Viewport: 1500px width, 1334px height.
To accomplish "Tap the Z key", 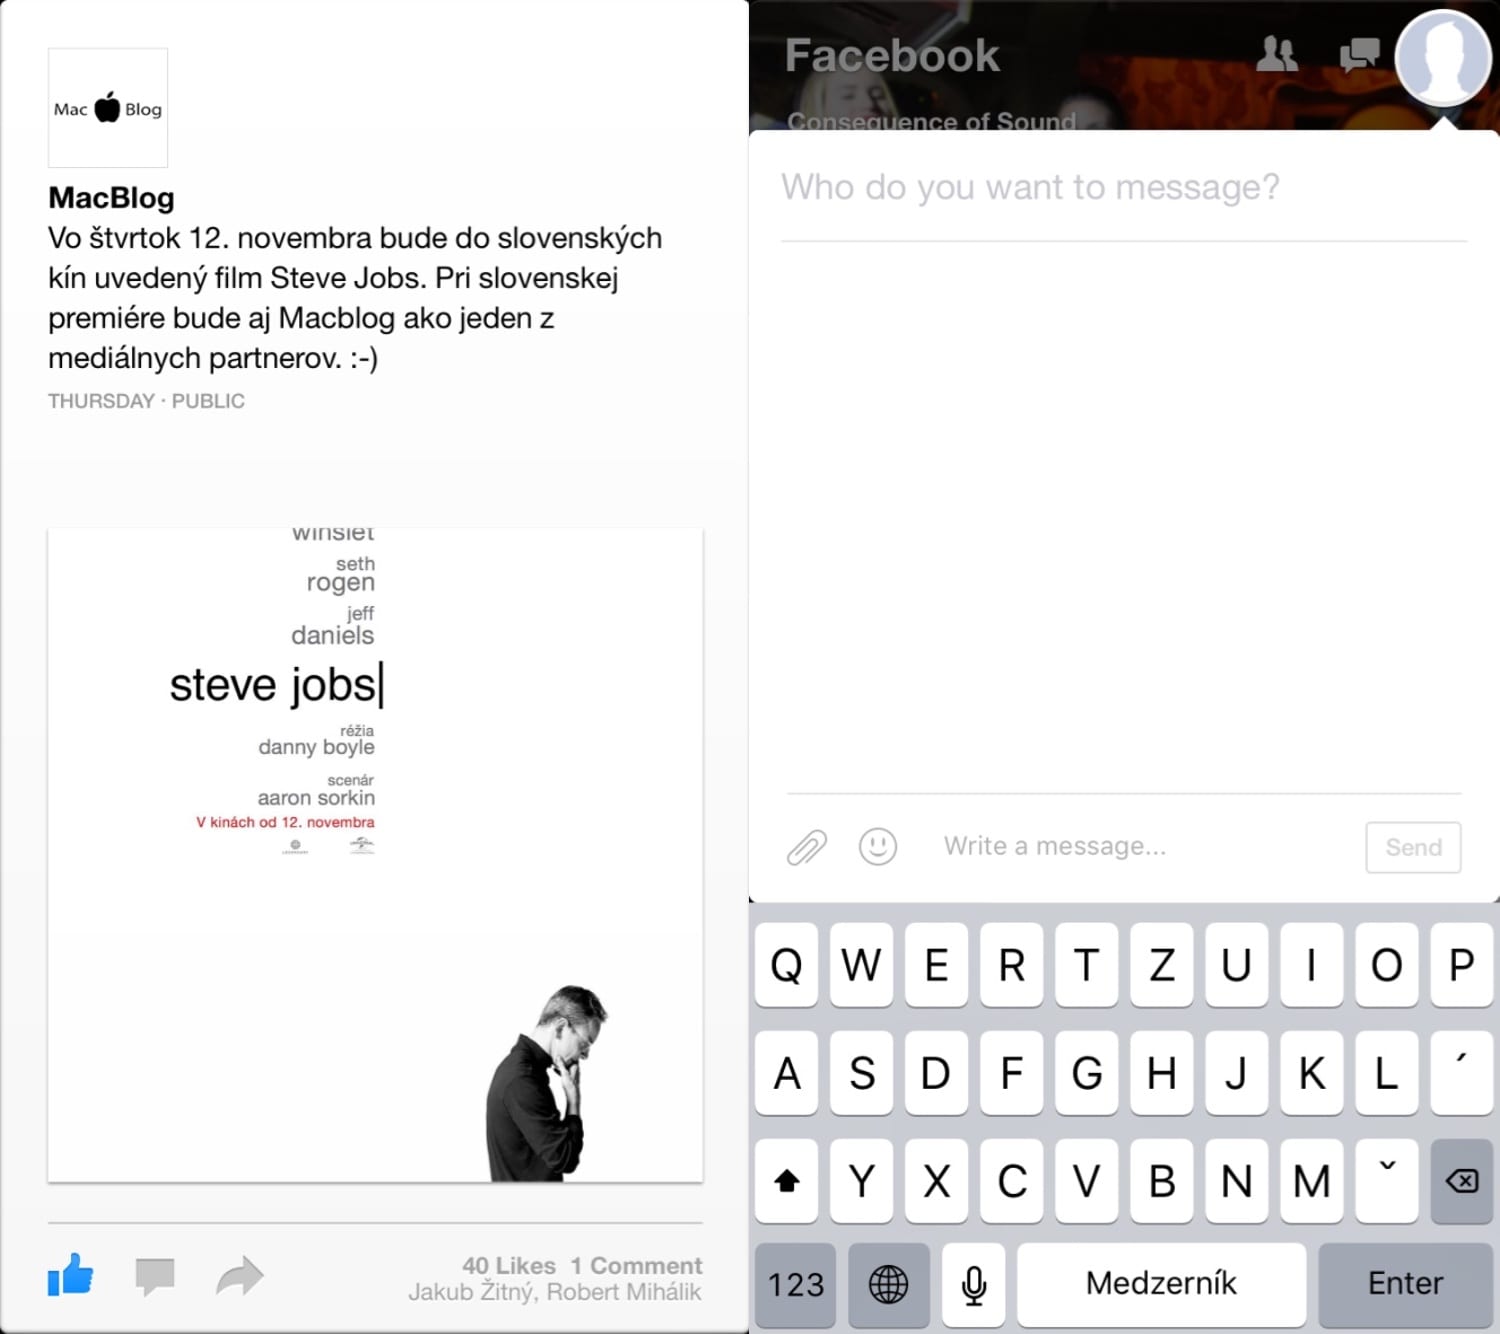I will pos(1162,965).
